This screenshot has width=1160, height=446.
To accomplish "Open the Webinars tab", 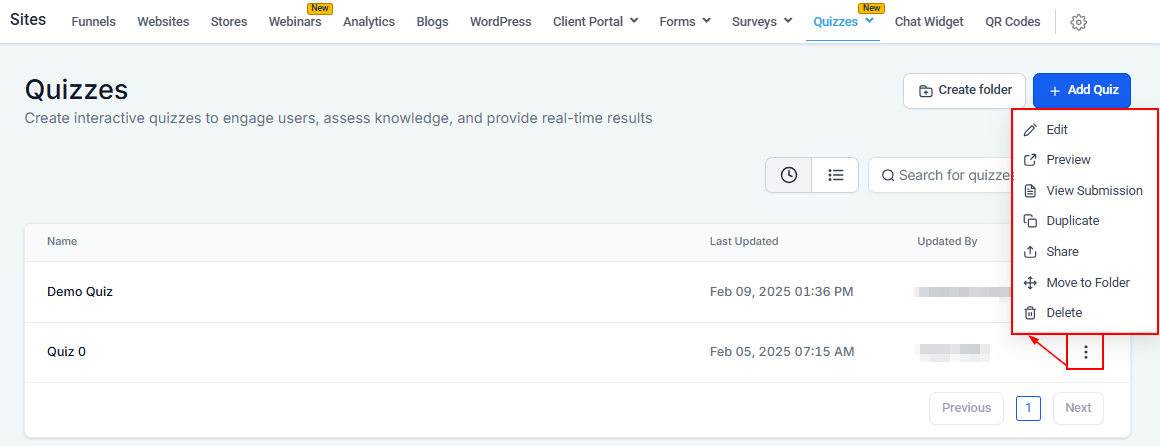I will [295, 22].
